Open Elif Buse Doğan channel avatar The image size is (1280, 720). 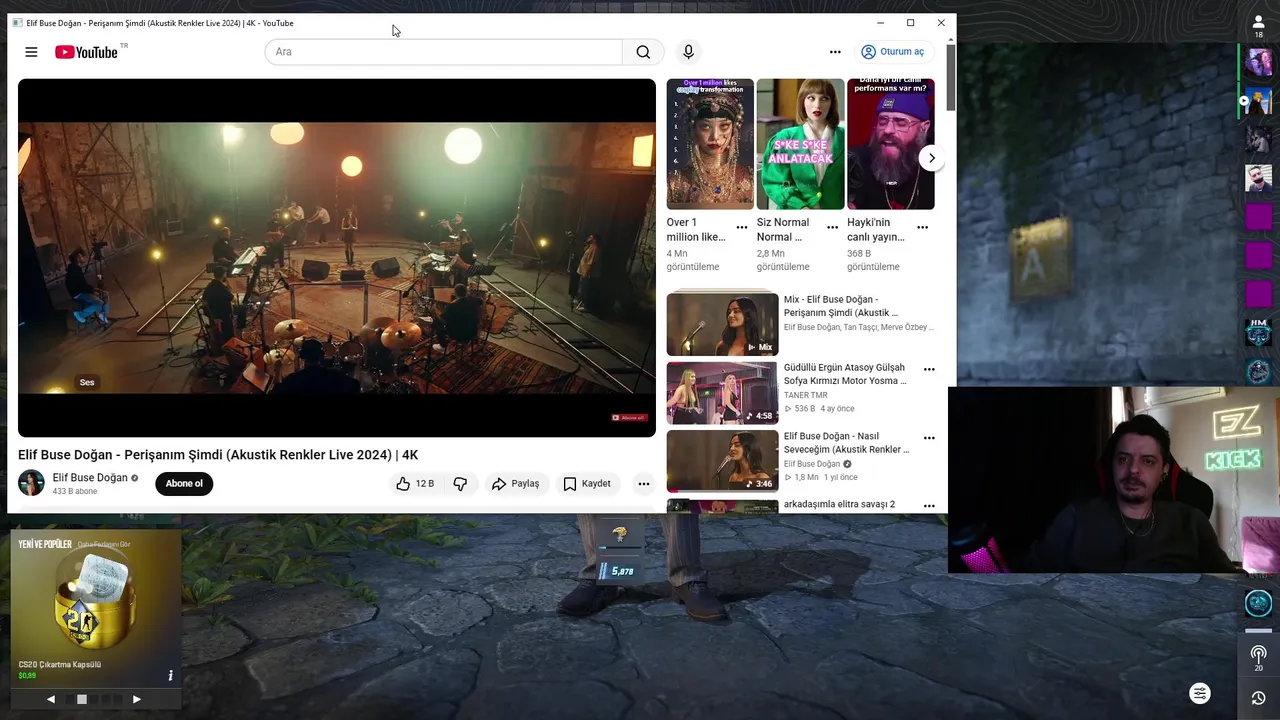click(31, 483)
